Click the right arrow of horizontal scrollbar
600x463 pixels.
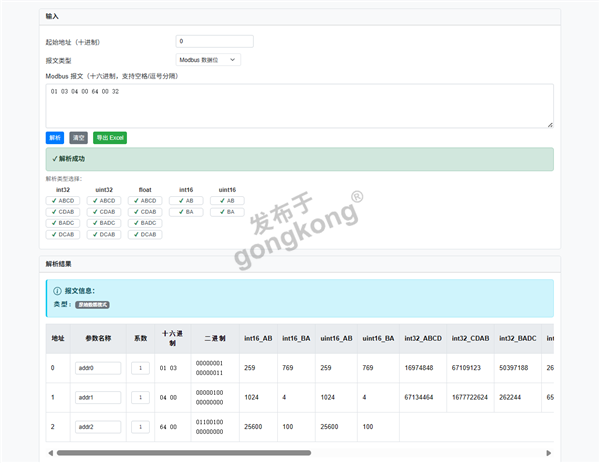pos(547,453)
